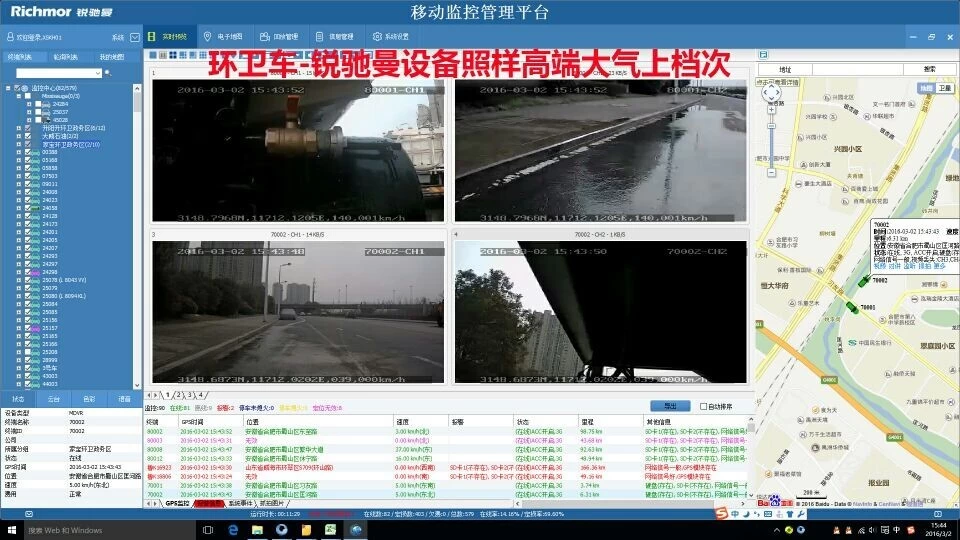Switch to the 电子地图 tab
This screenshot has width=960, height=540.
pyautogui.click(x=224, y=37)
